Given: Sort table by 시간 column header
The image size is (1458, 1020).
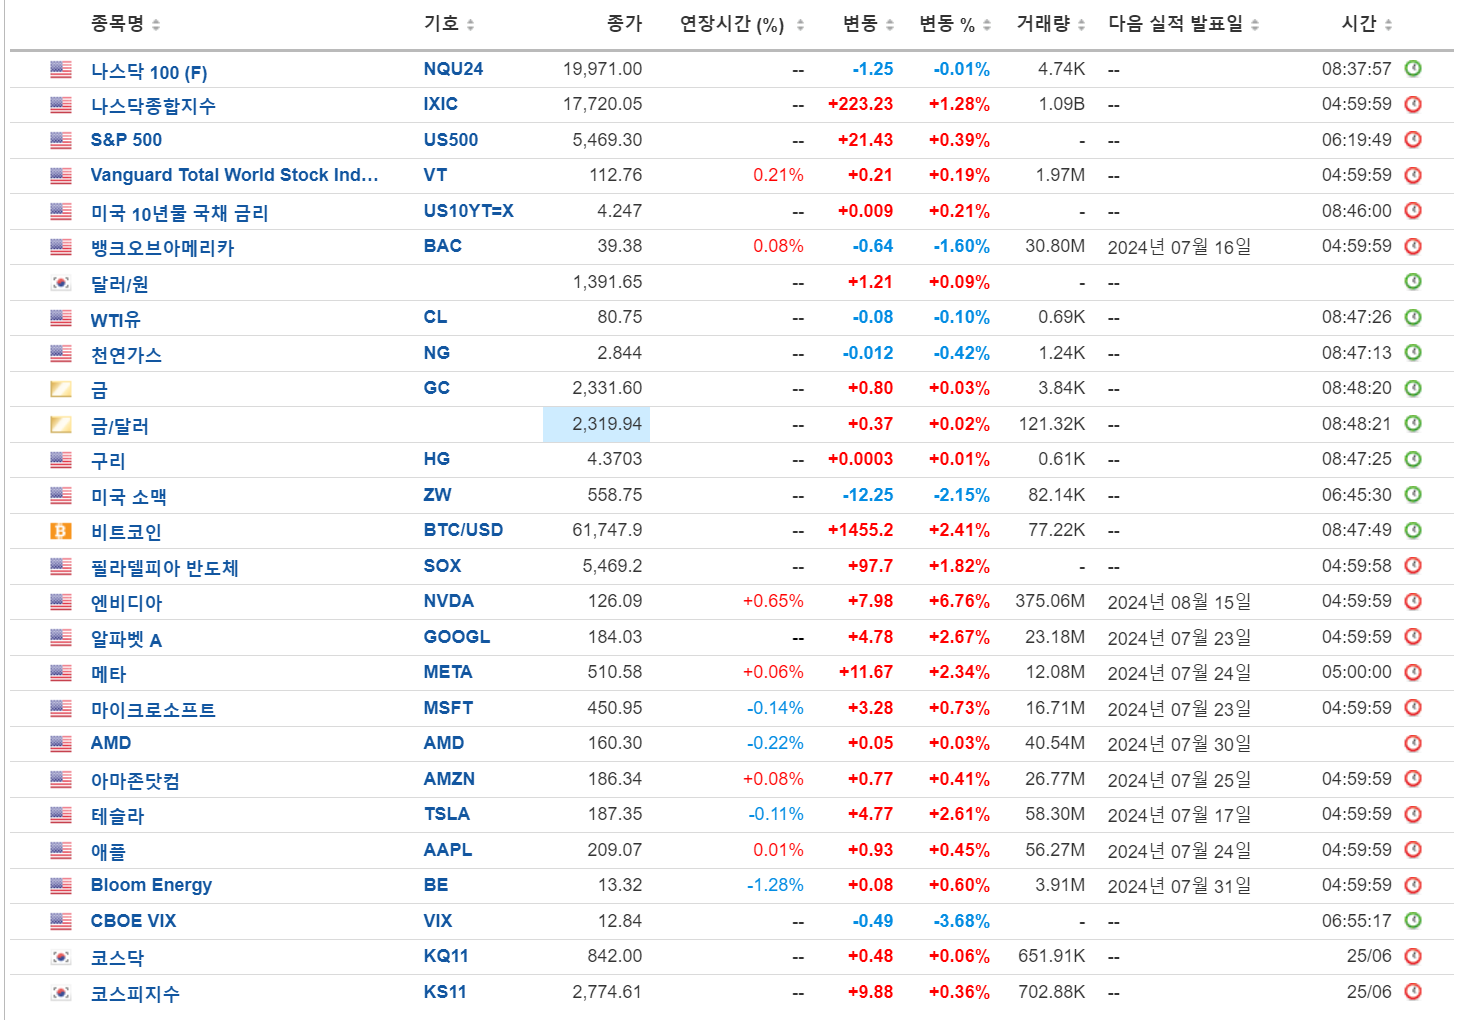Looking at the screenshot, I should [x=1367, y=24].
